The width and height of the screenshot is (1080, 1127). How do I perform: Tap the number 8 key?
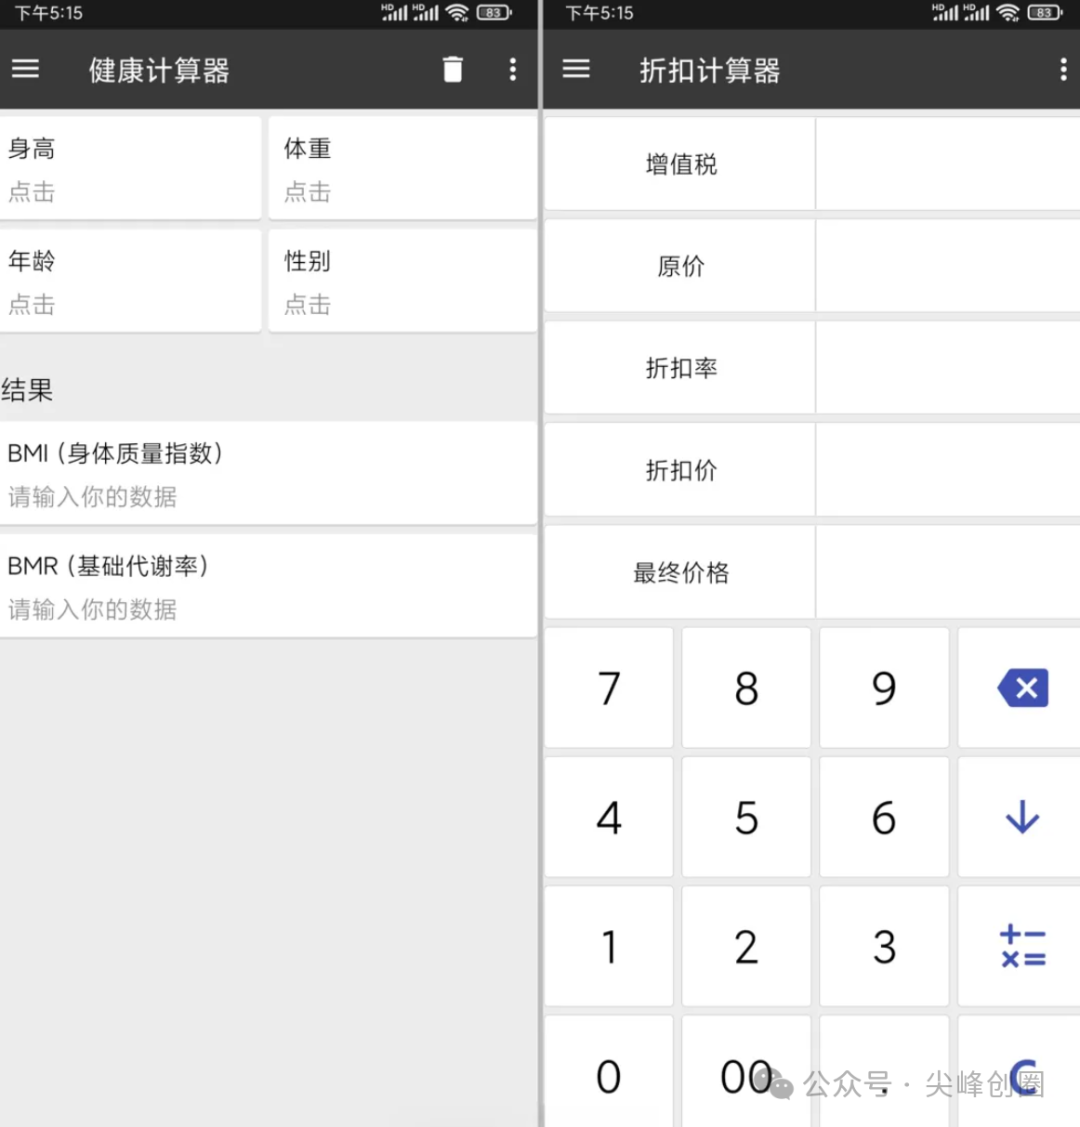[747, 688]
